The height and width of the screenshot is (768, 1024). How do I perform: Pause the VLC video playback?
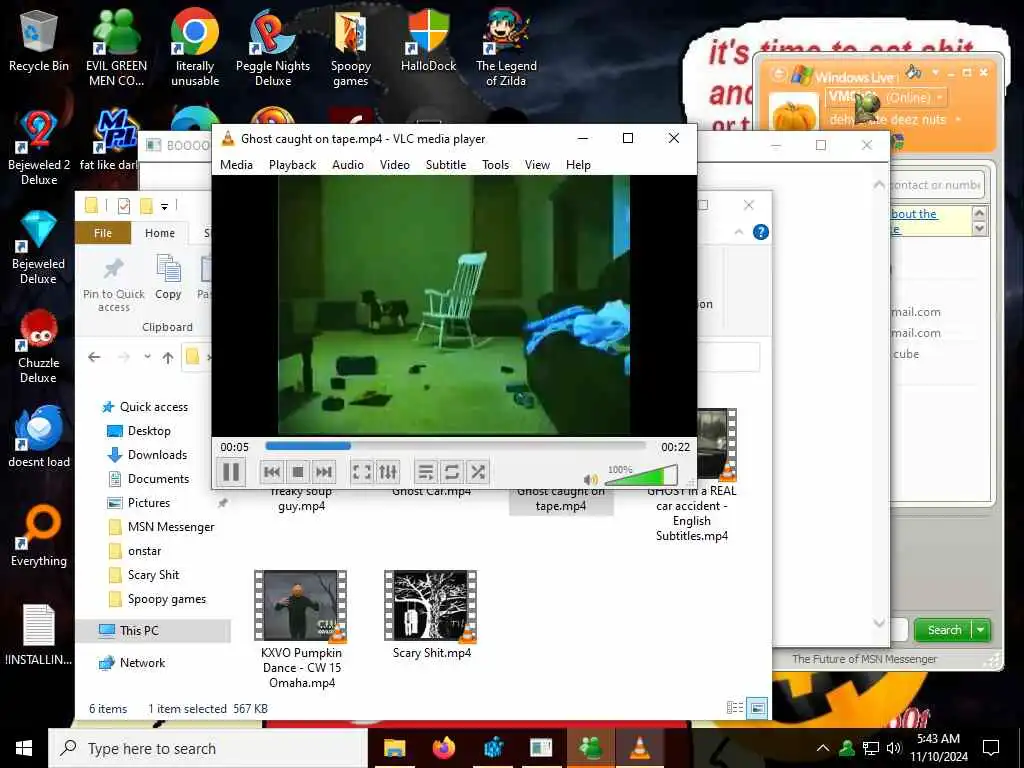pos(231,472)
